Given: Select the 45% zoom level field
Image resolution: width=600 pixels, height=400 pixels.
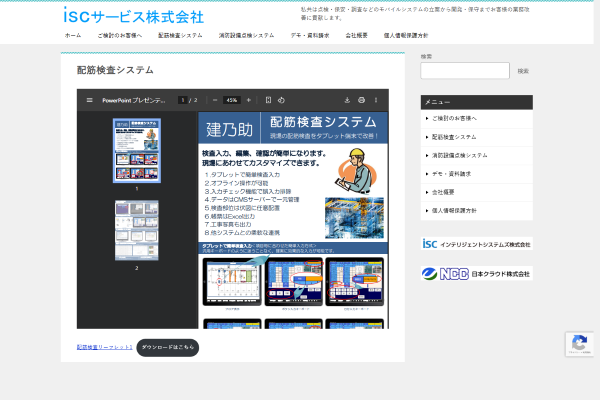Looking at the screenshot, I should (232, 100).
